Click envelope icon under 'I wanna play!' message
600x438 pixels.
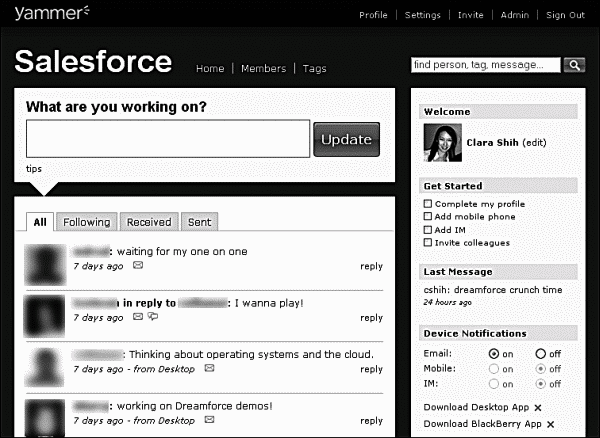click(138, 317)
